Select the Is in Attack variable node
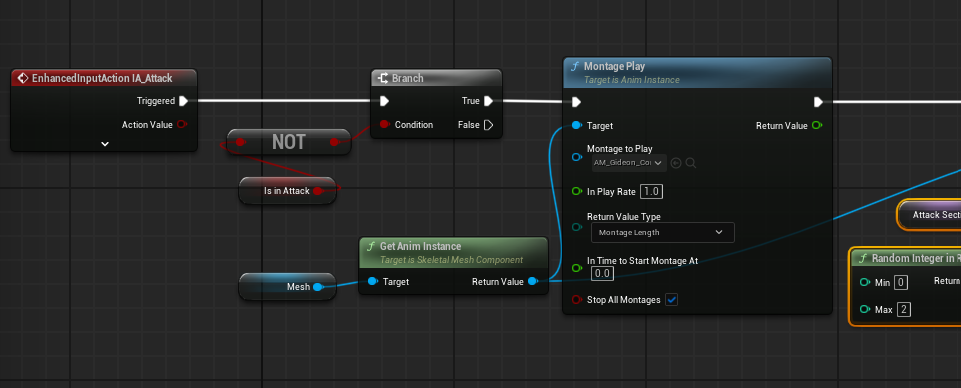961x388 pixels. click(x=287, y=191)
